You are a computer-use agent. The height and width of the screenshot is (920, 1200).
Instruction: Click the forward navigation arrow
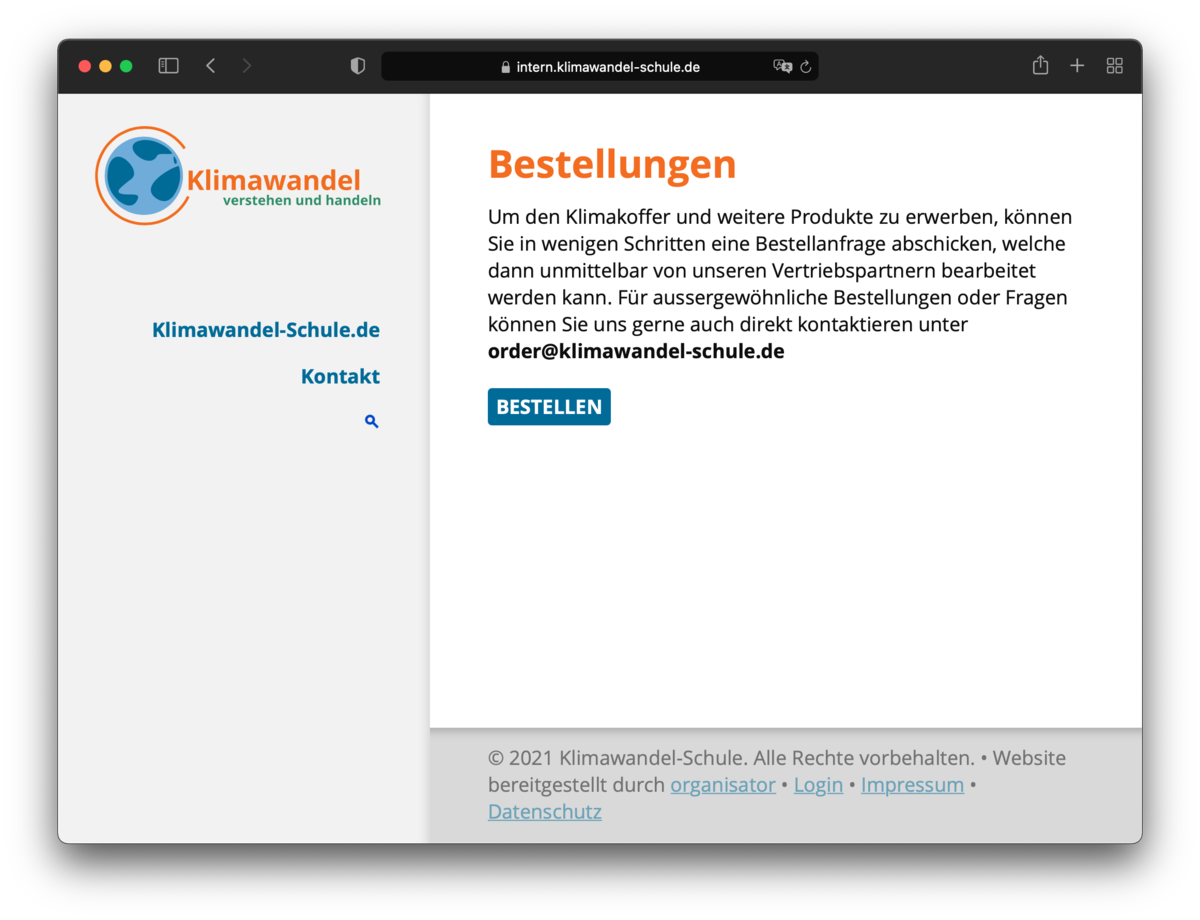[246, 66]
